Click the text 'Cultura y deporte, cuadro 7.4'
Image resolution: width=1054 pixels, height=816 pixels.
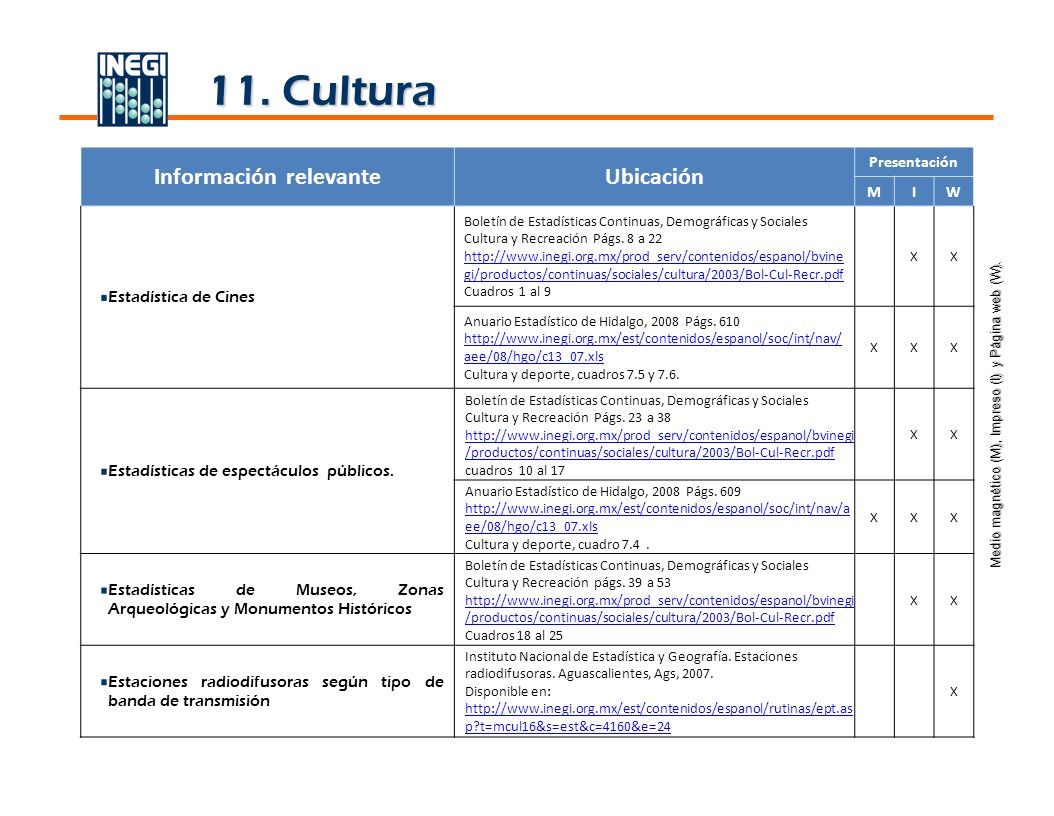coord(553,544)
